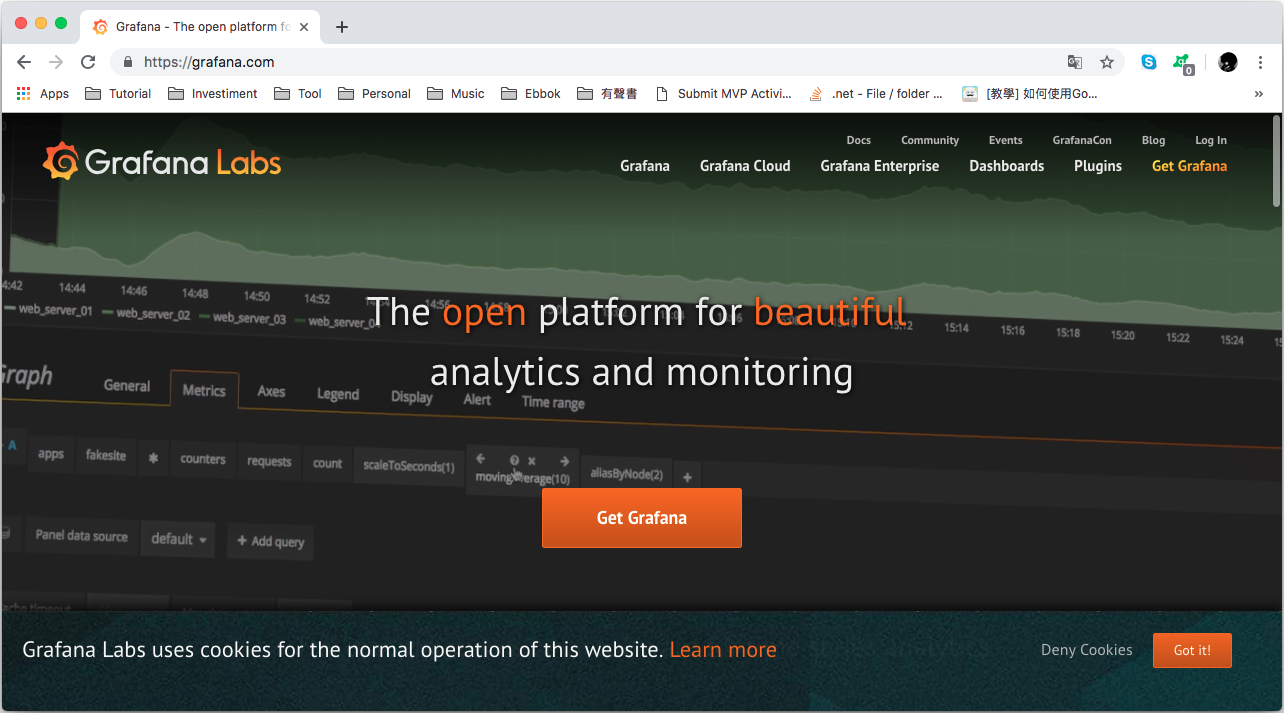
Task: Click the Grafana Labs logo
Action: (162, 162)
